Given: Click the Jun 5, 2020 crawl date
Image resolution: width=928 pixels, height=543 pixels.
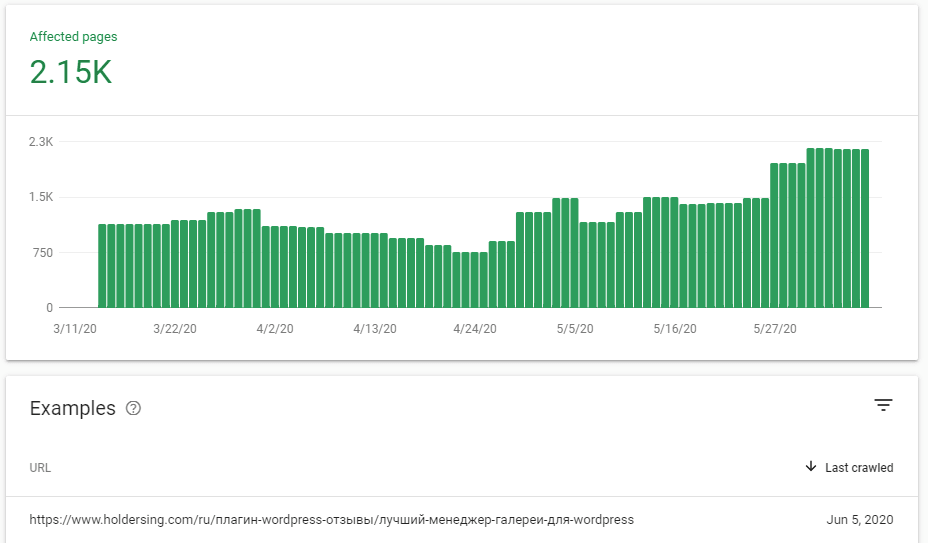Looking at the screenshot, I should pyautogui.click(x=859, y=520).
